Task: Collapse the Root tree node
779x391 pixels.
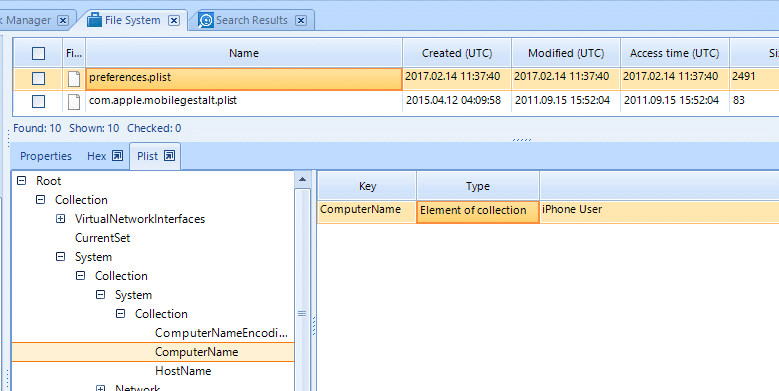Action: tap(21, 181)
